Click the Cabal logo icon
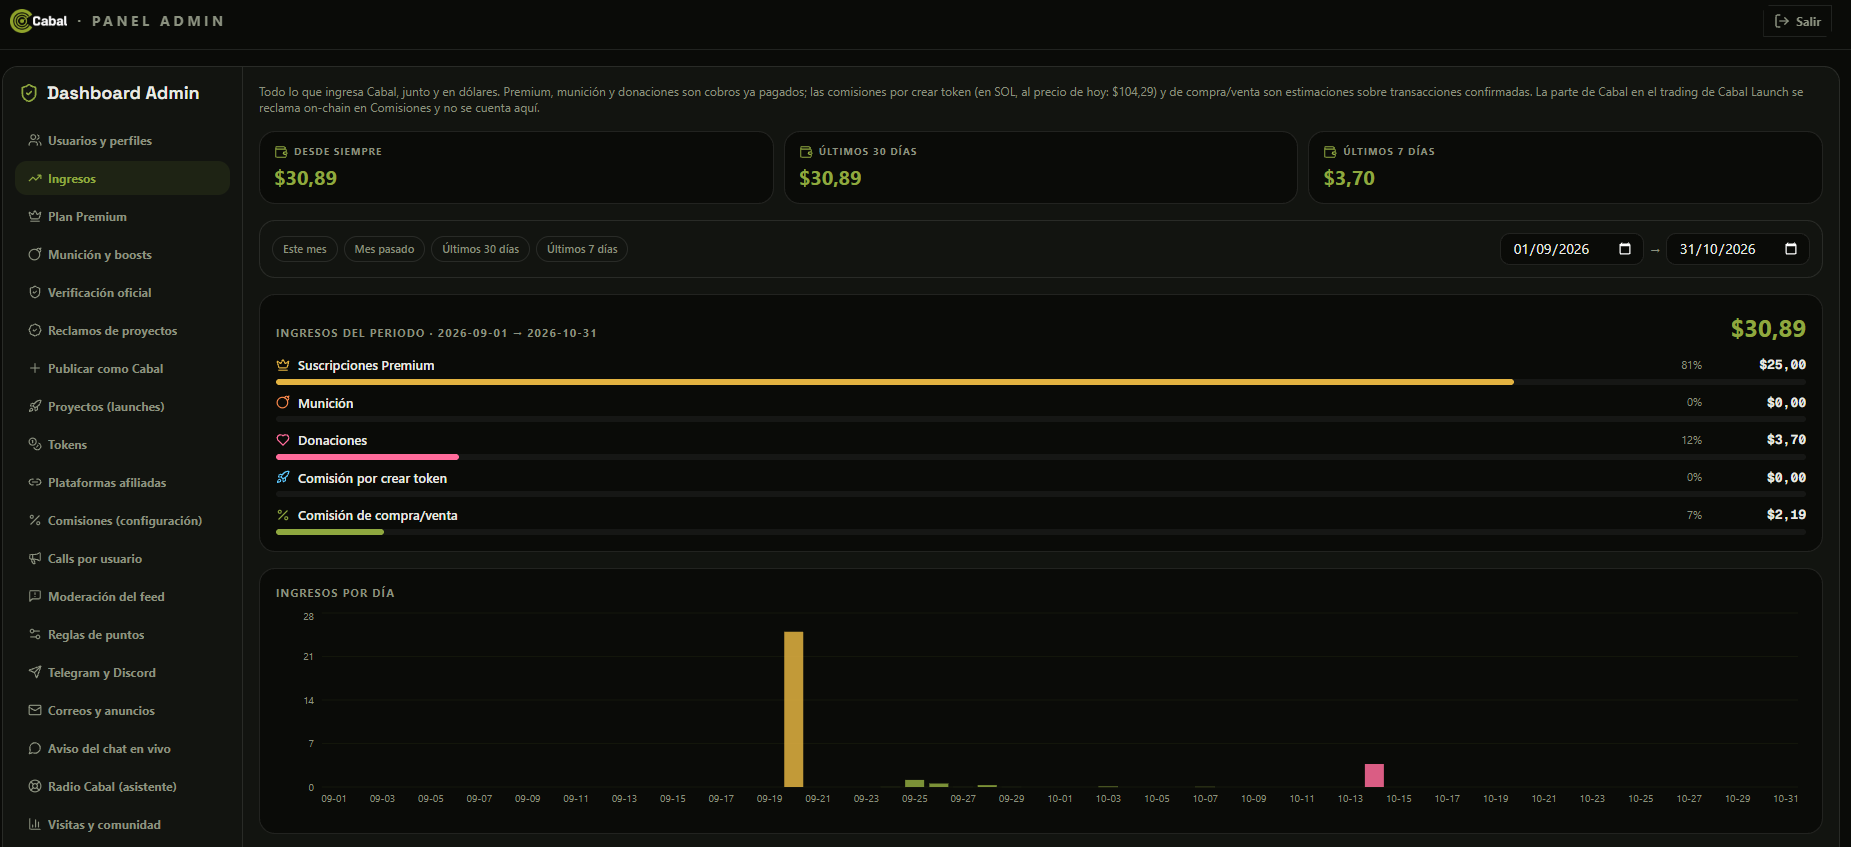Viewport: 1851px width, 847px height. [x=20, y=21]
